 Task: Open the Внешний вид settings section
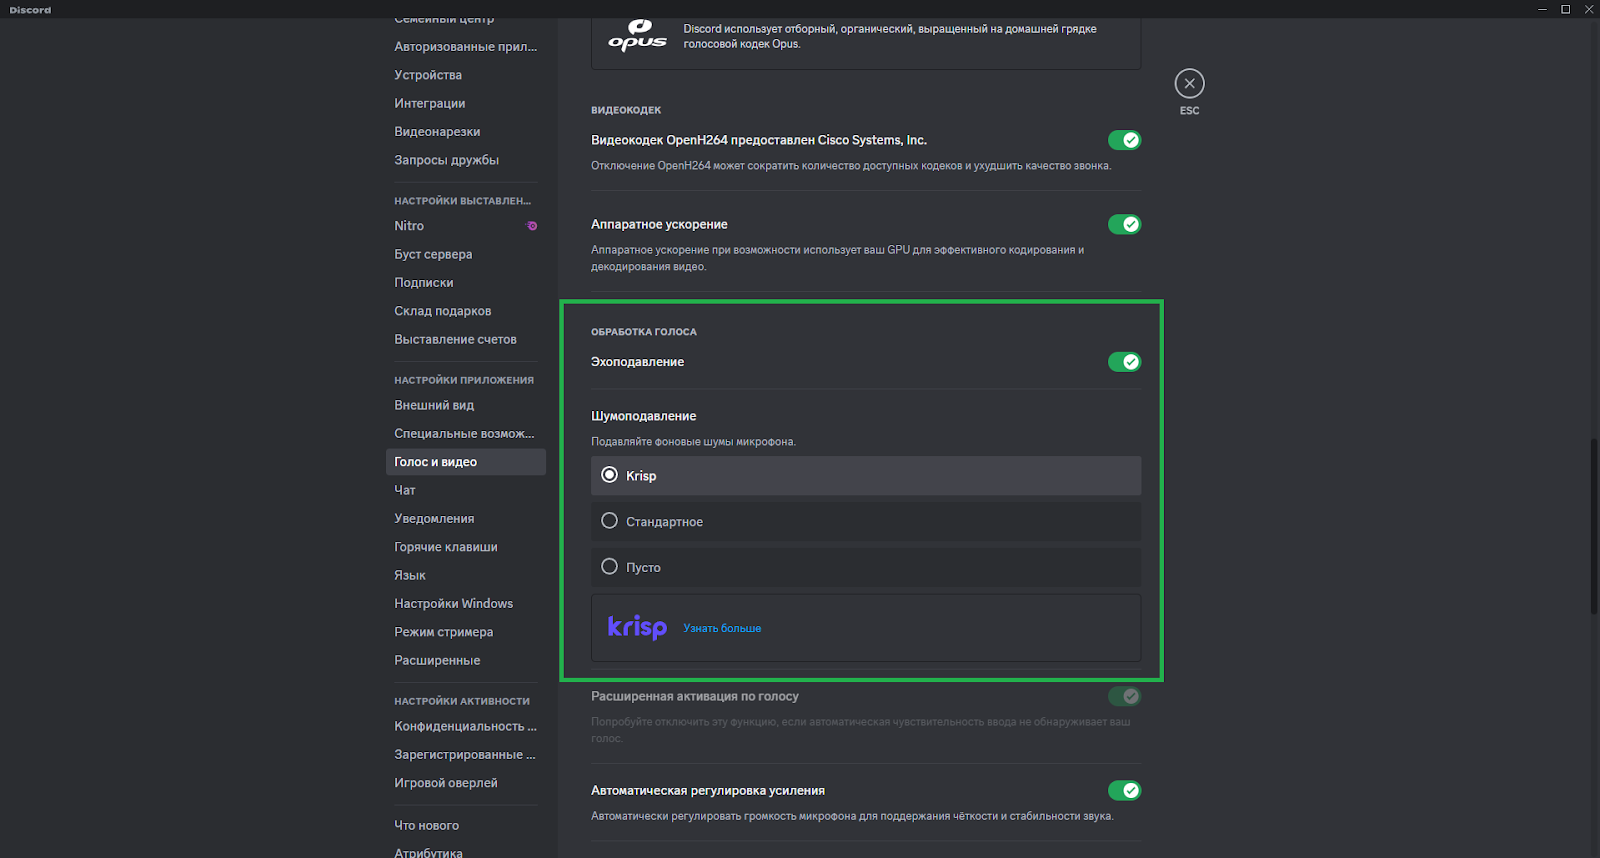click(x=434, y=405)
